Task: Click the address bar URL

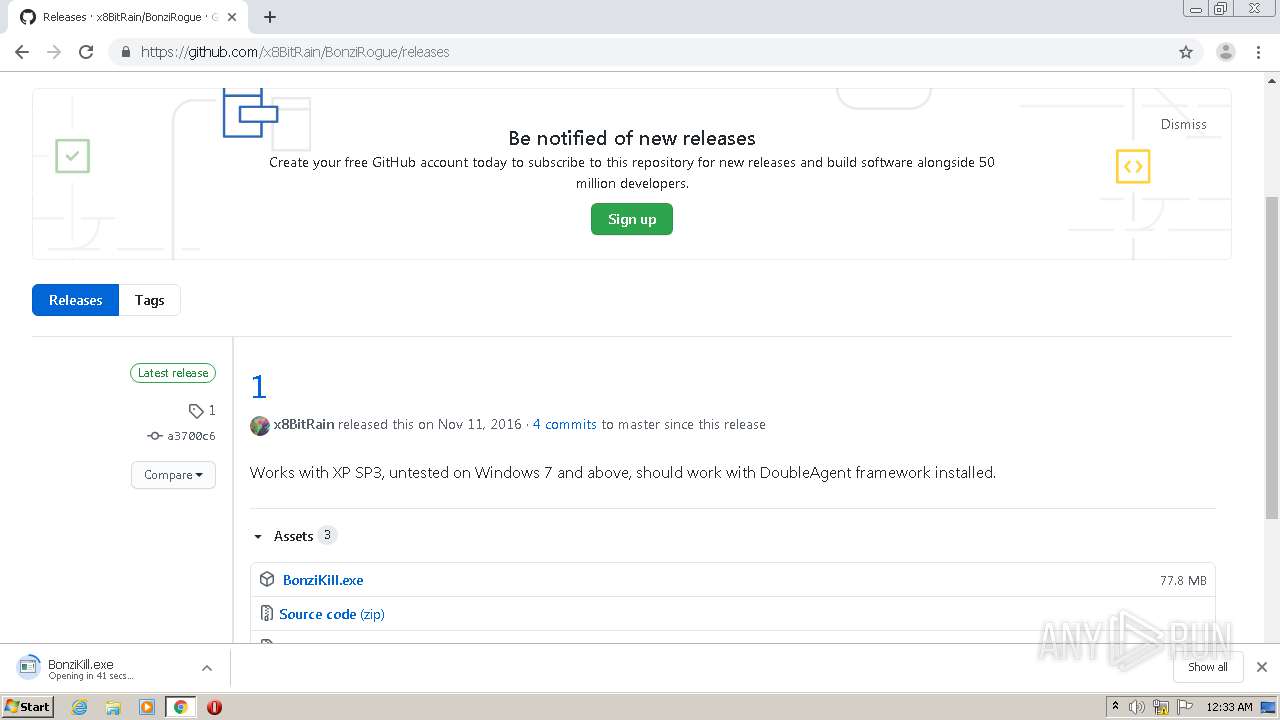Action: (295, 52)
